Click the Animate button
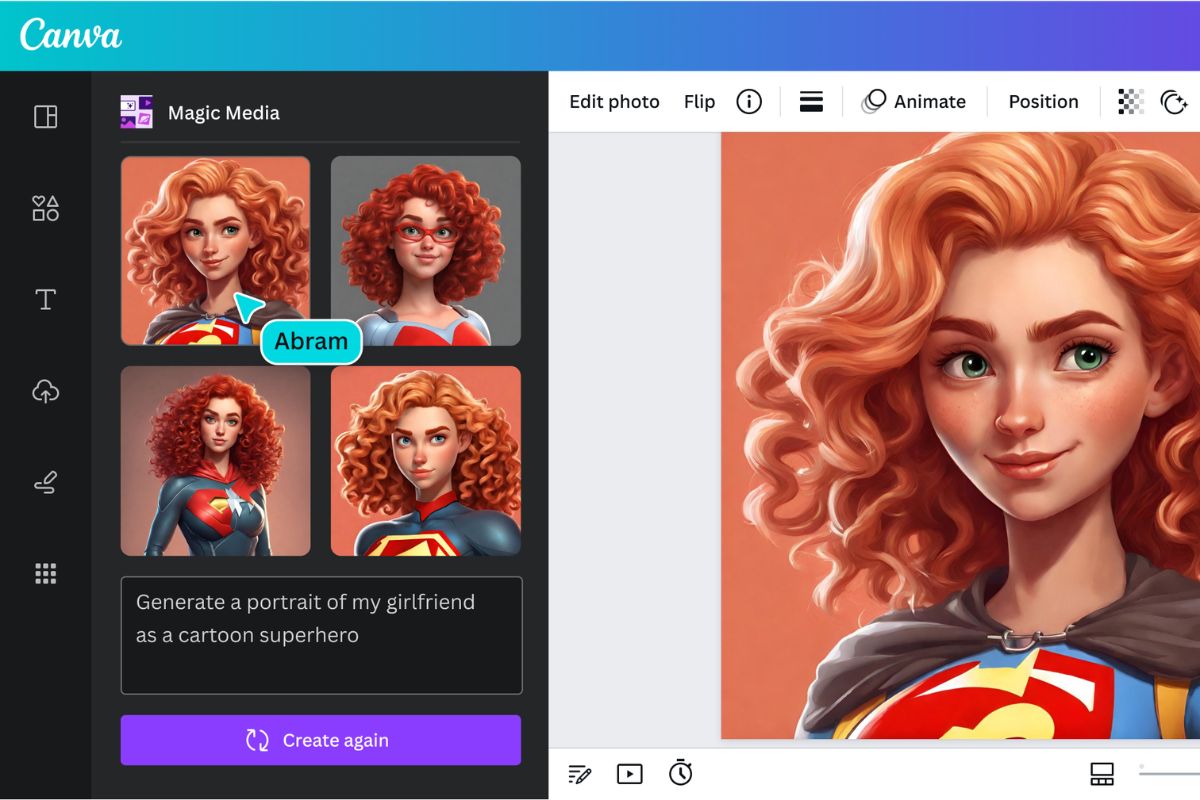The height and width of the screenshot is (800, 1200). [915, 102]
